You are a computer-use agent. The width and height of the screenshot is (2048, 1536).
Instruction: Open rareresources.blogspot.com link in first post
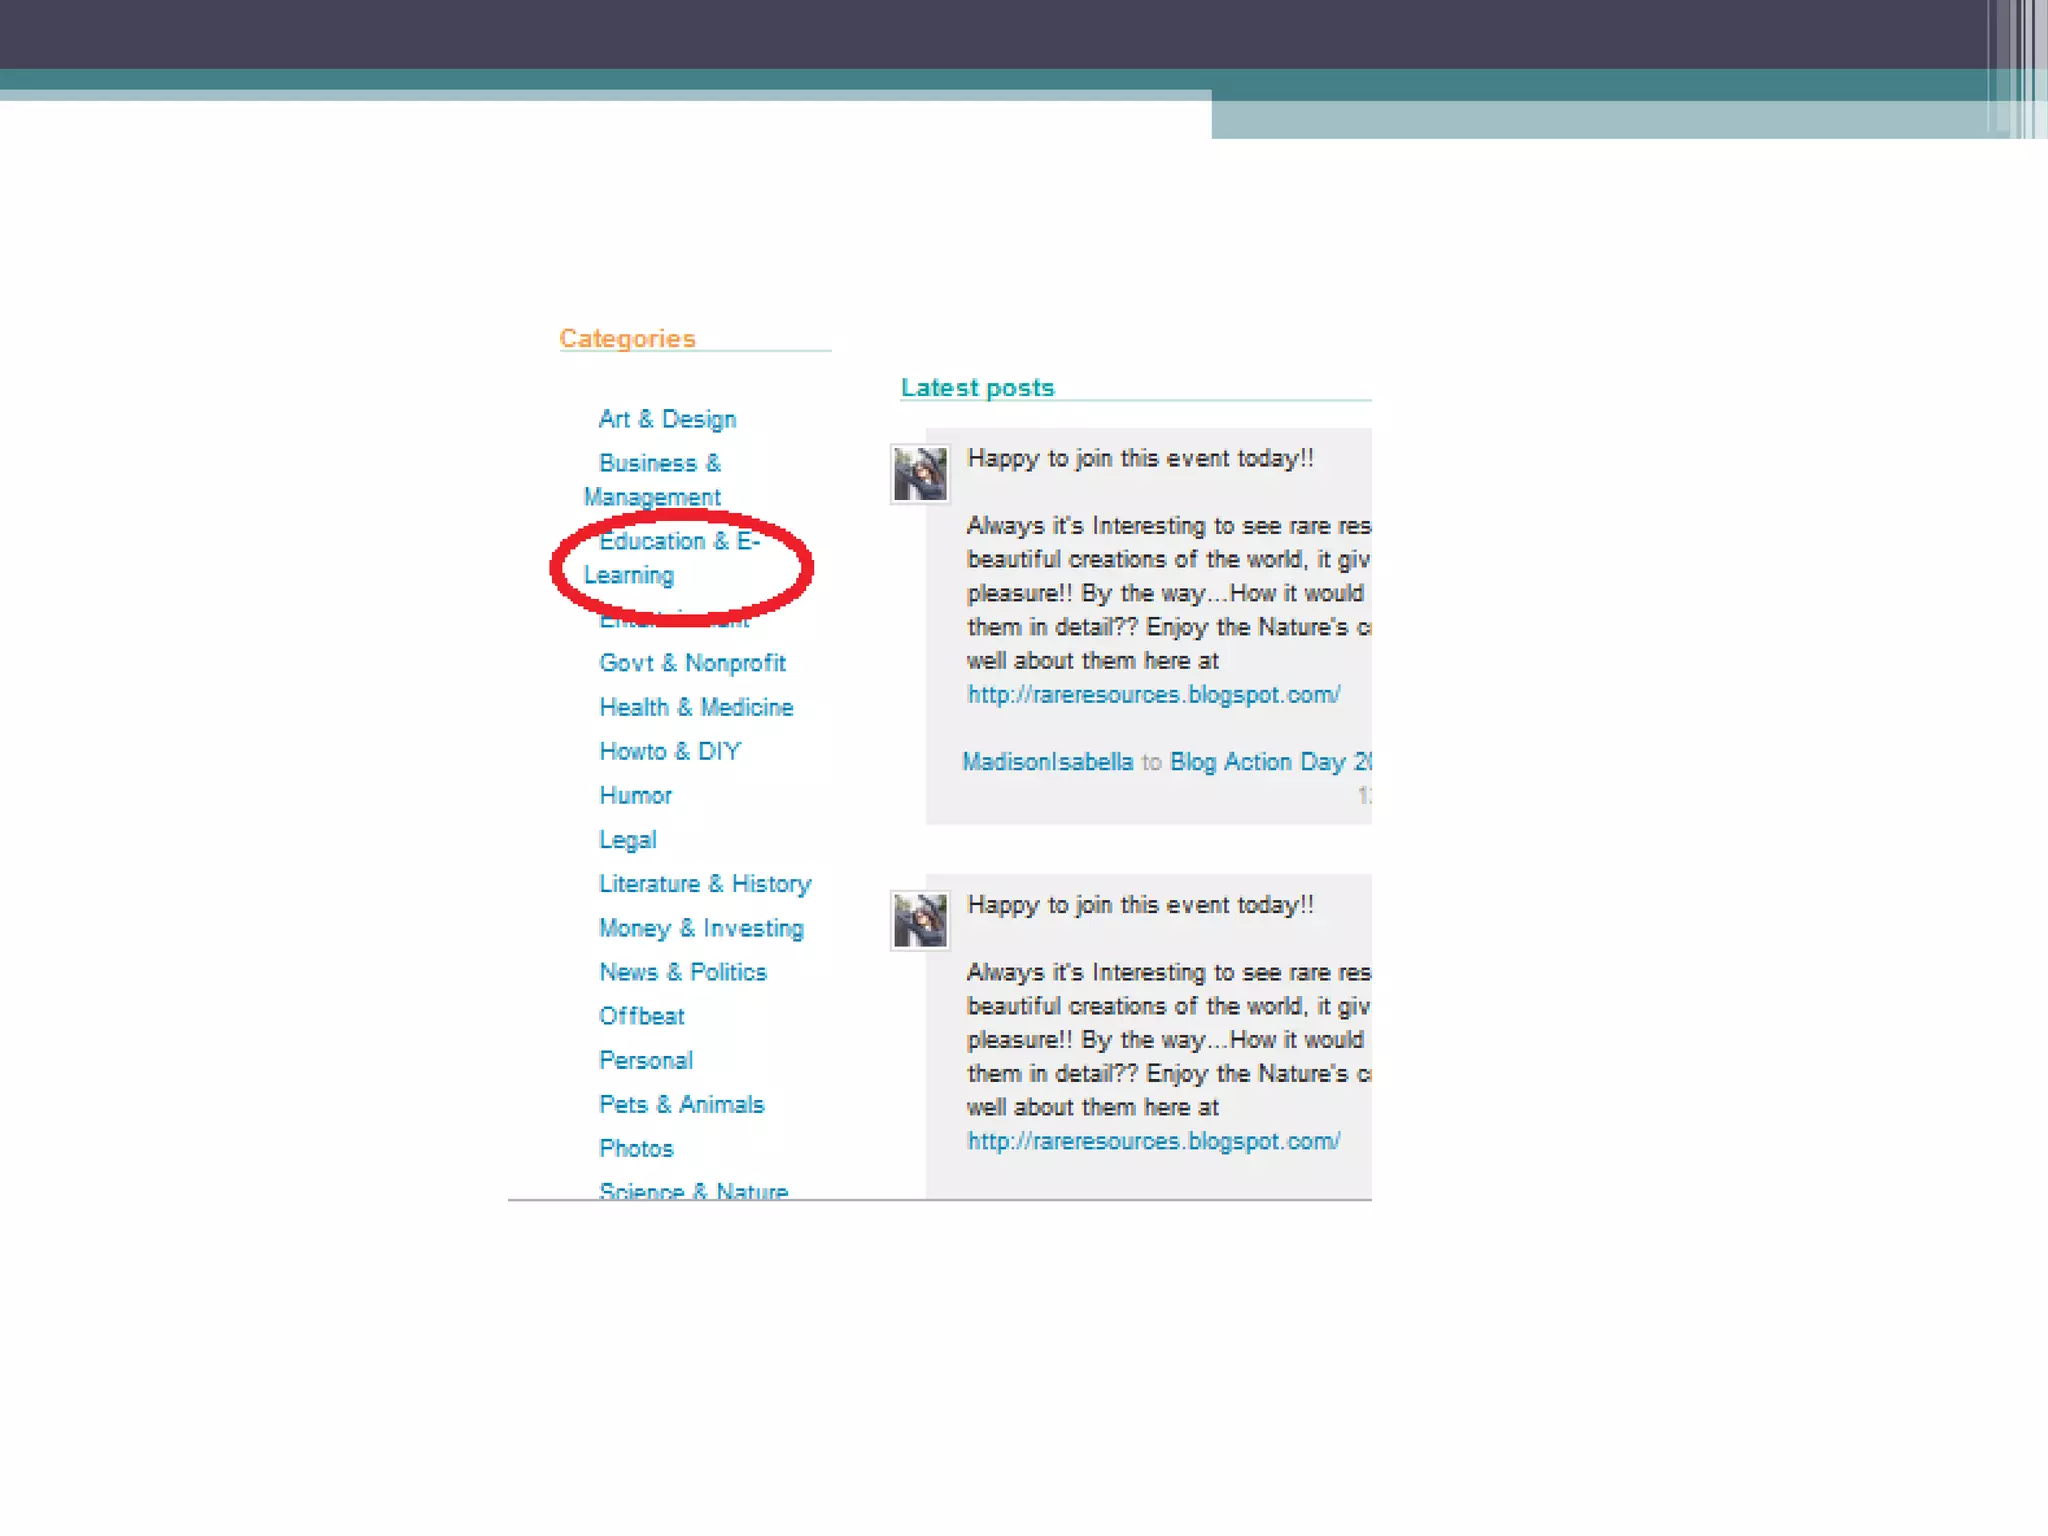pos(1153,694)
